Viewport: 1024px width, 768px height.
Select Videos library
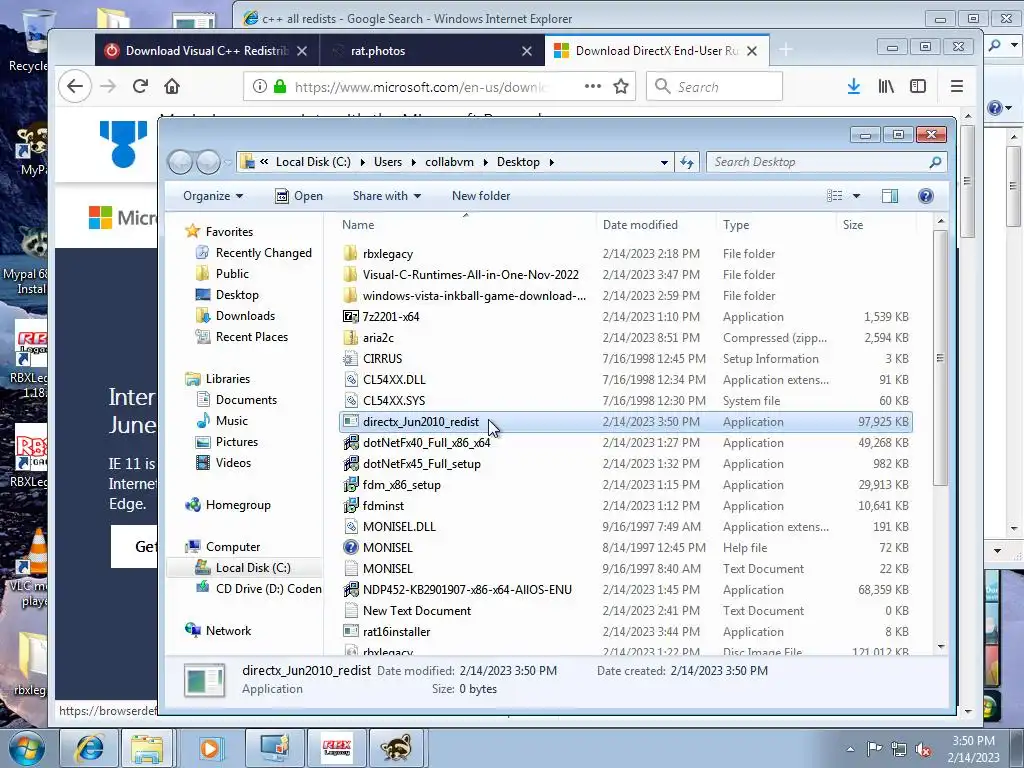coord(223,462)
